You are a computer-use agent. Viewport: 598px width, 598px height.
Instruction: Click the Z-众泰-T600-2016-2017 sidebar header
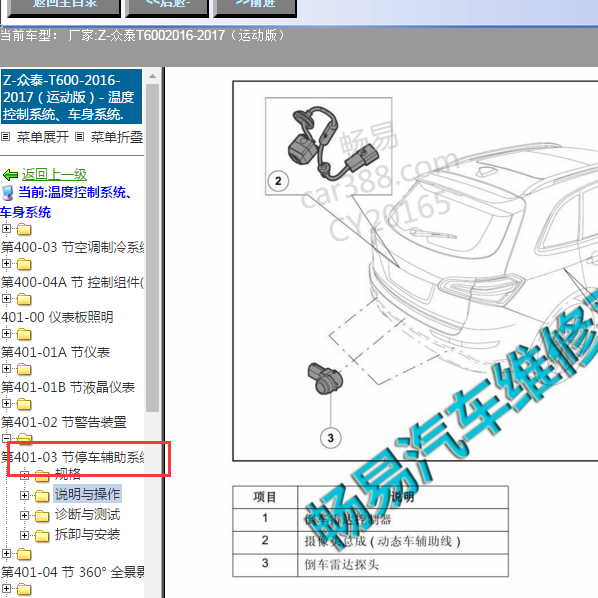71,96
